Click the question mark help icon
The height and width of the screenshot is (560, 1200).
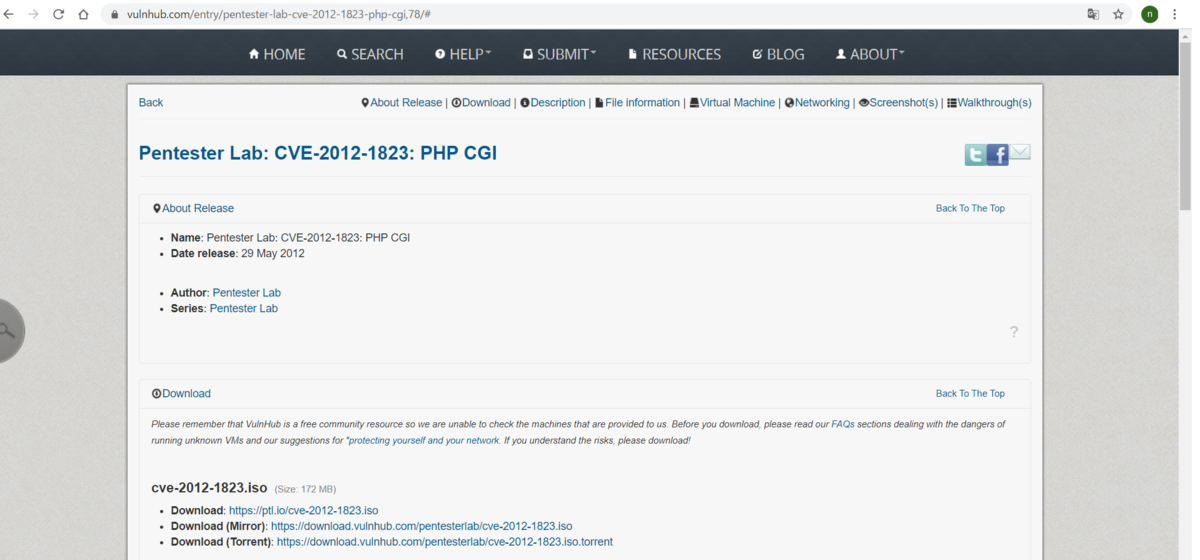pos(1013,332)
